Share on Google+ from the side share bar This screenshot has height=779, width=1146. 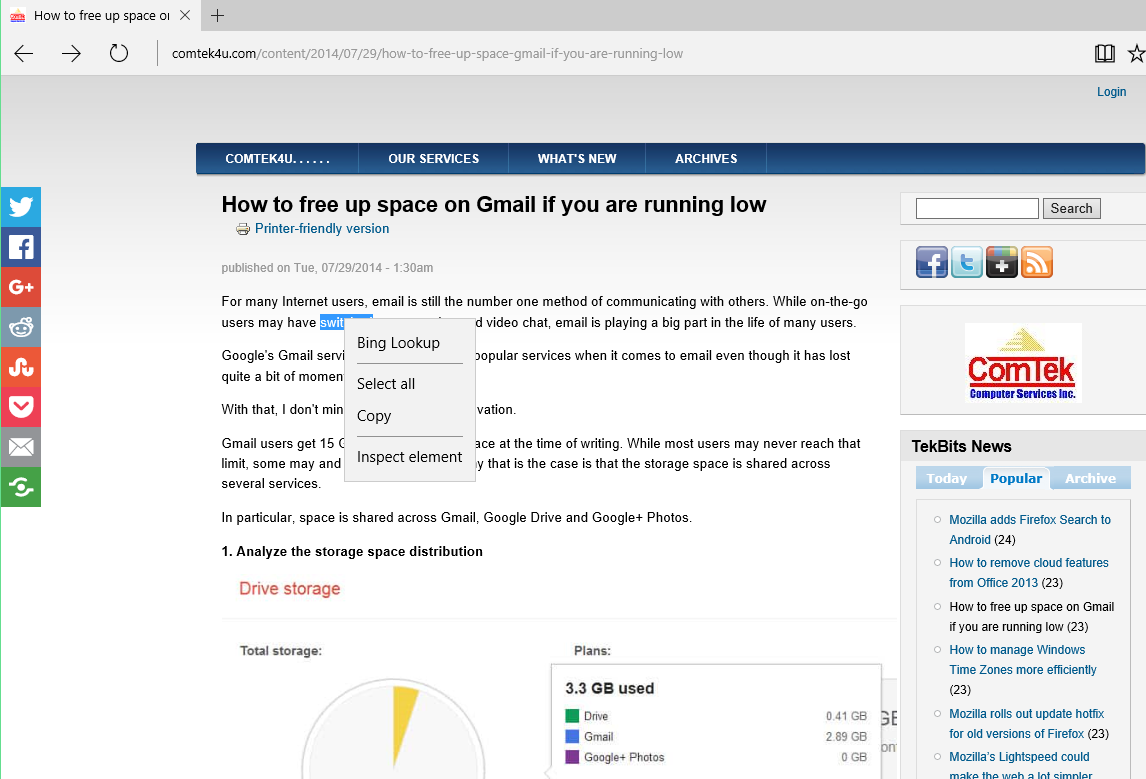(20, 287)
